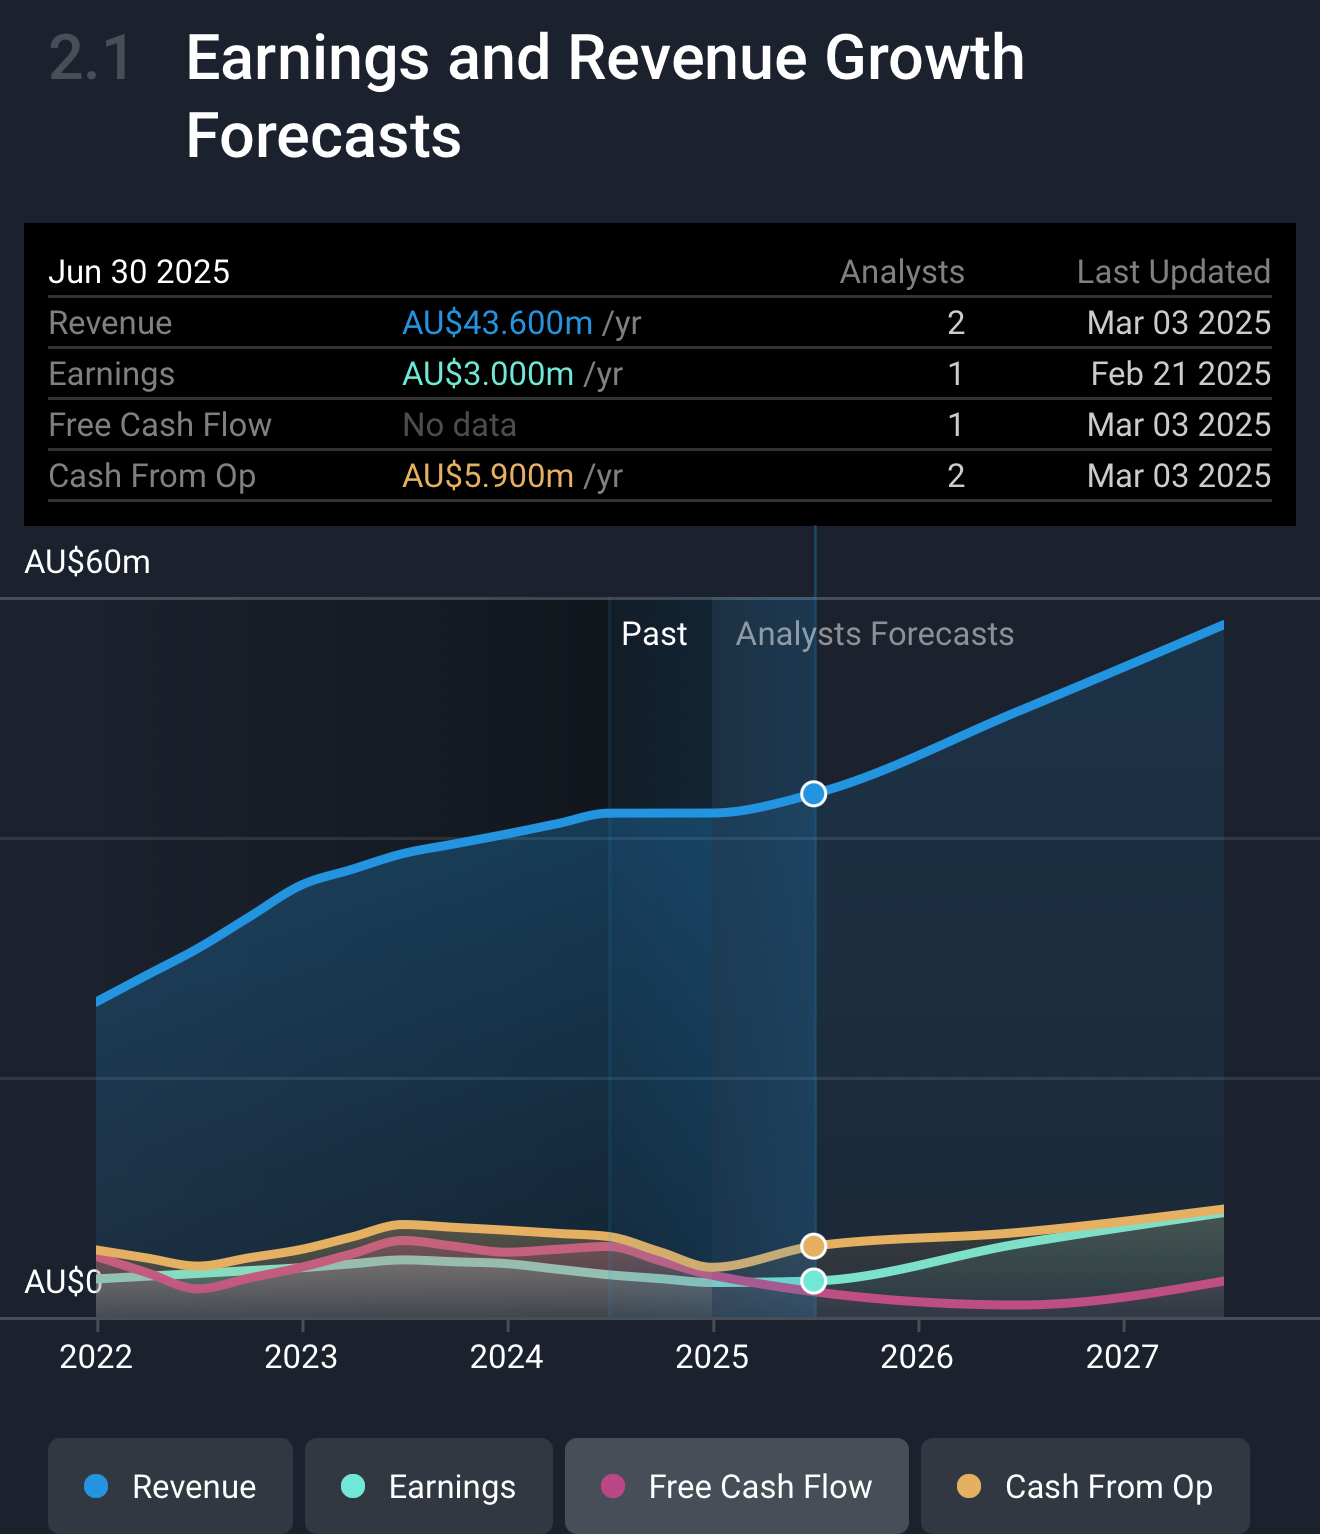Click the Free Cash Flow table row
This screenshot has width=1320, height=1534.
pos(660,425)
